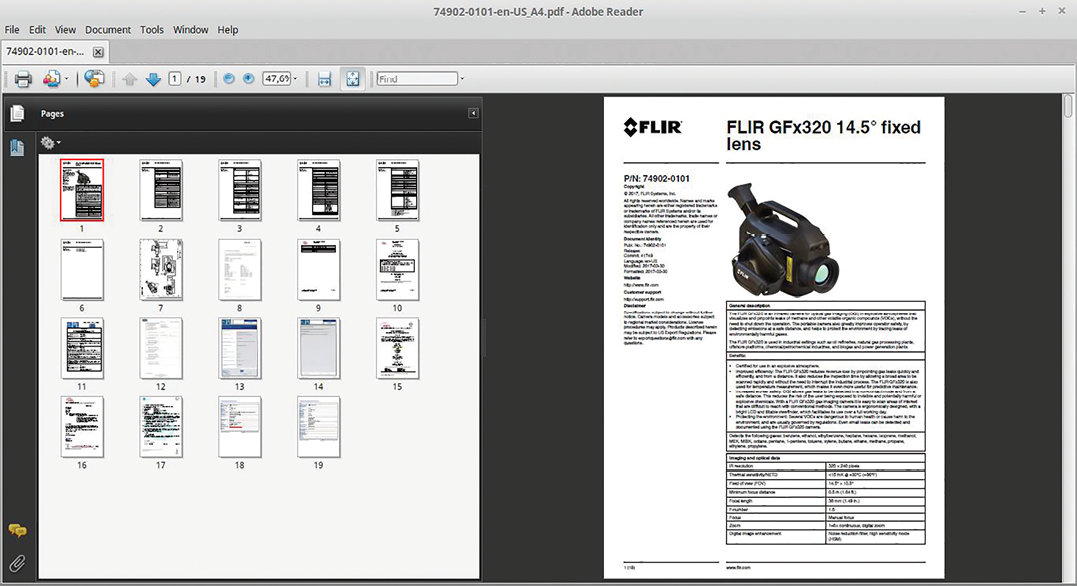Open the Document menu
Viewport: 1077px width, 586px height.
(108, 30)
